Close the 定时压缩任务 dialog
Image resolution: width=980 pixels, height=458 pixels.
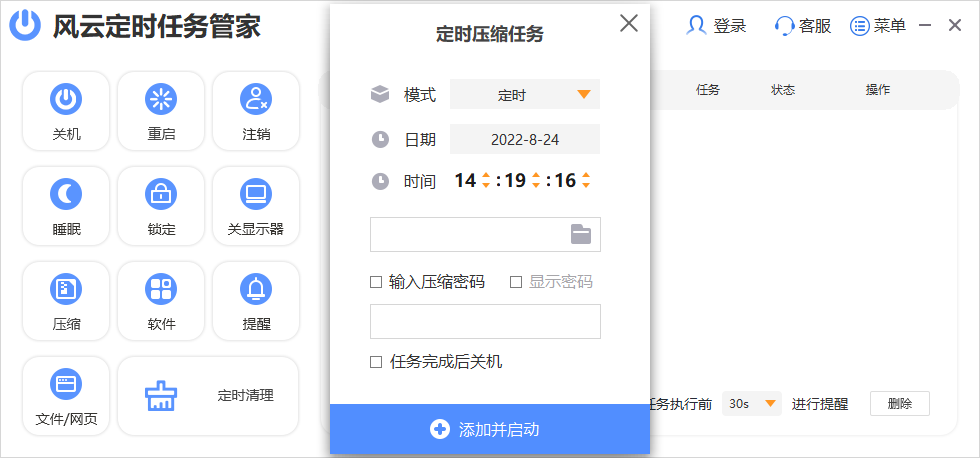click(x=629, y=24)
